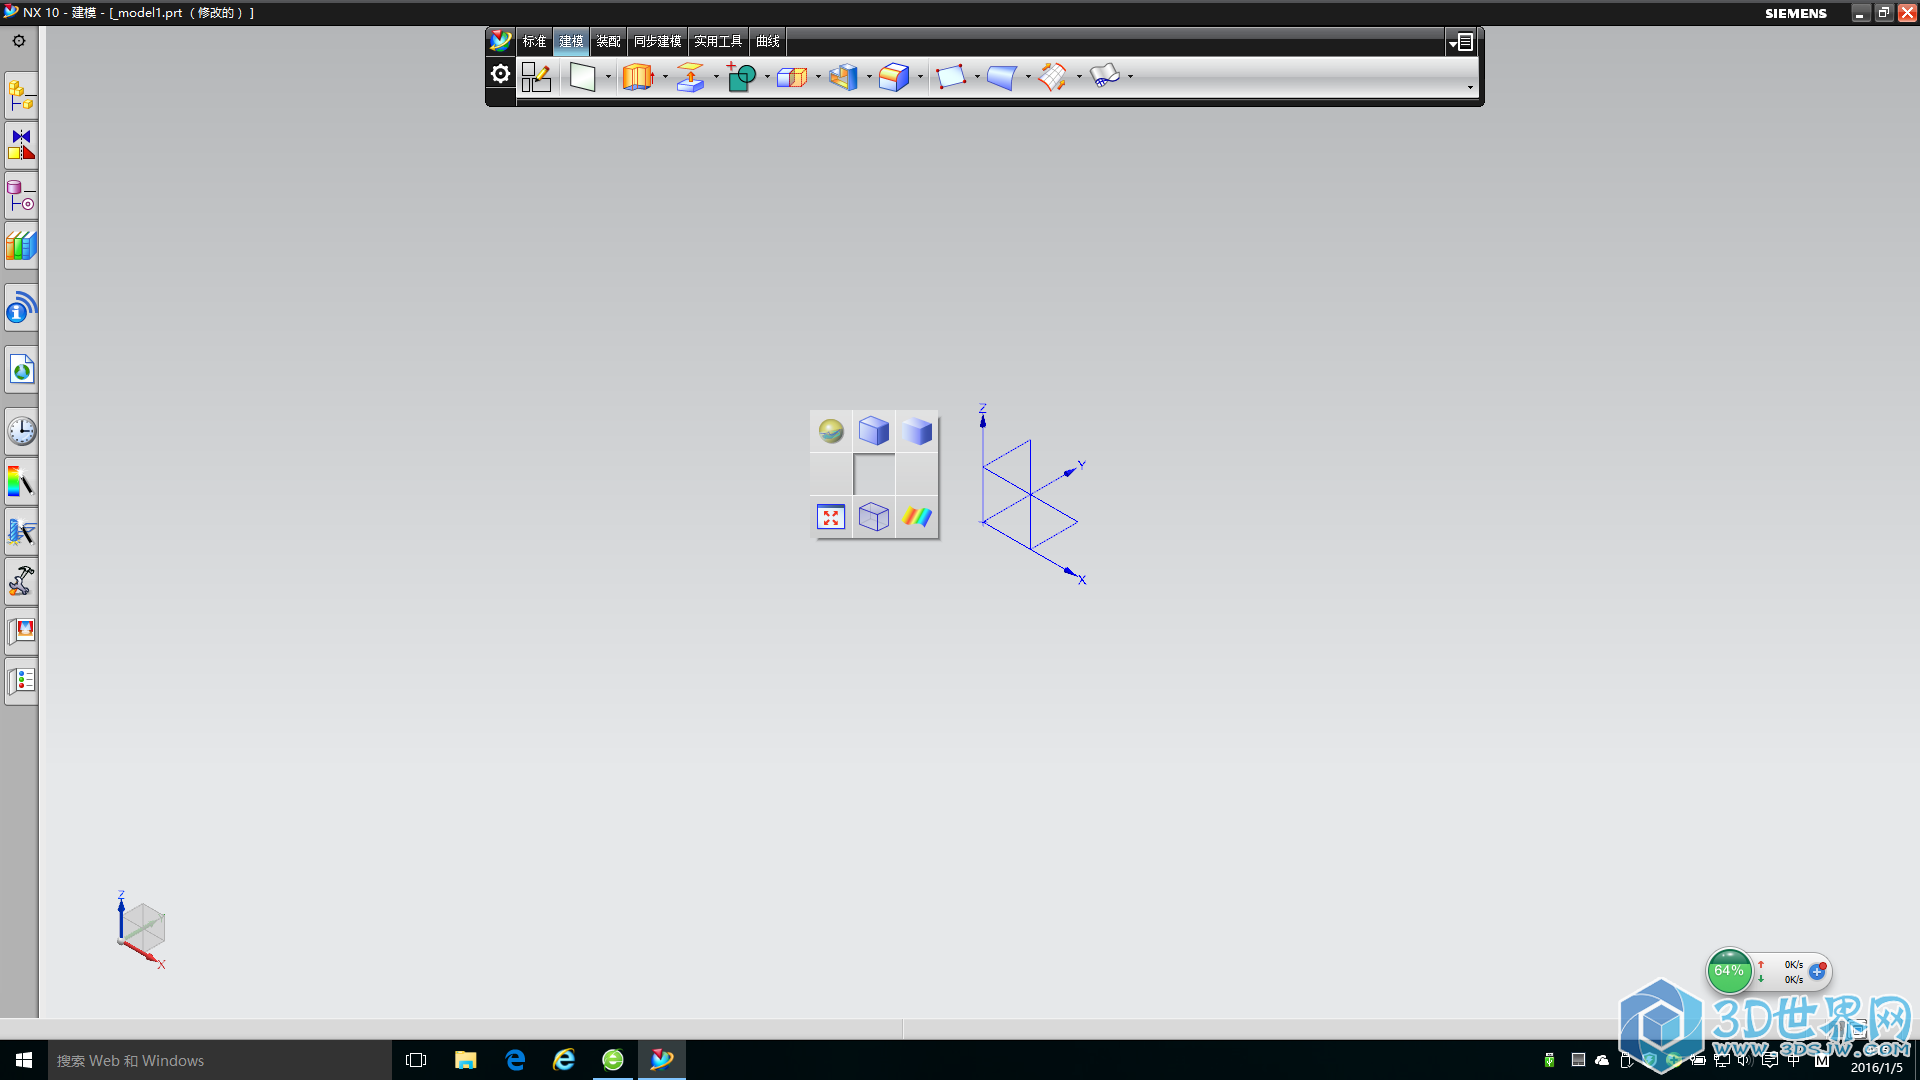Open the Manufacturing Wizards hammer icon
This screenshot has width=1920, height=1080.
tap(21, 581)
